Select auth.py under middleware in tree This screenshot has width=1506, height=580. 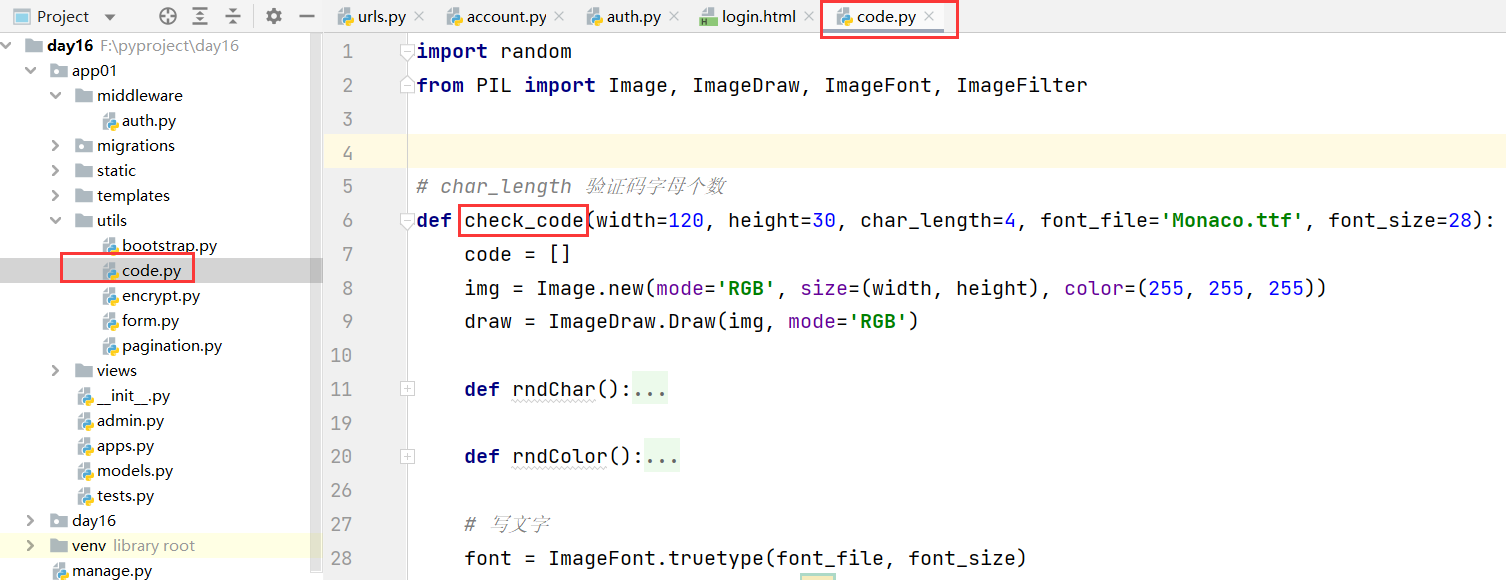pyautogui.click(x=149, y=121)
